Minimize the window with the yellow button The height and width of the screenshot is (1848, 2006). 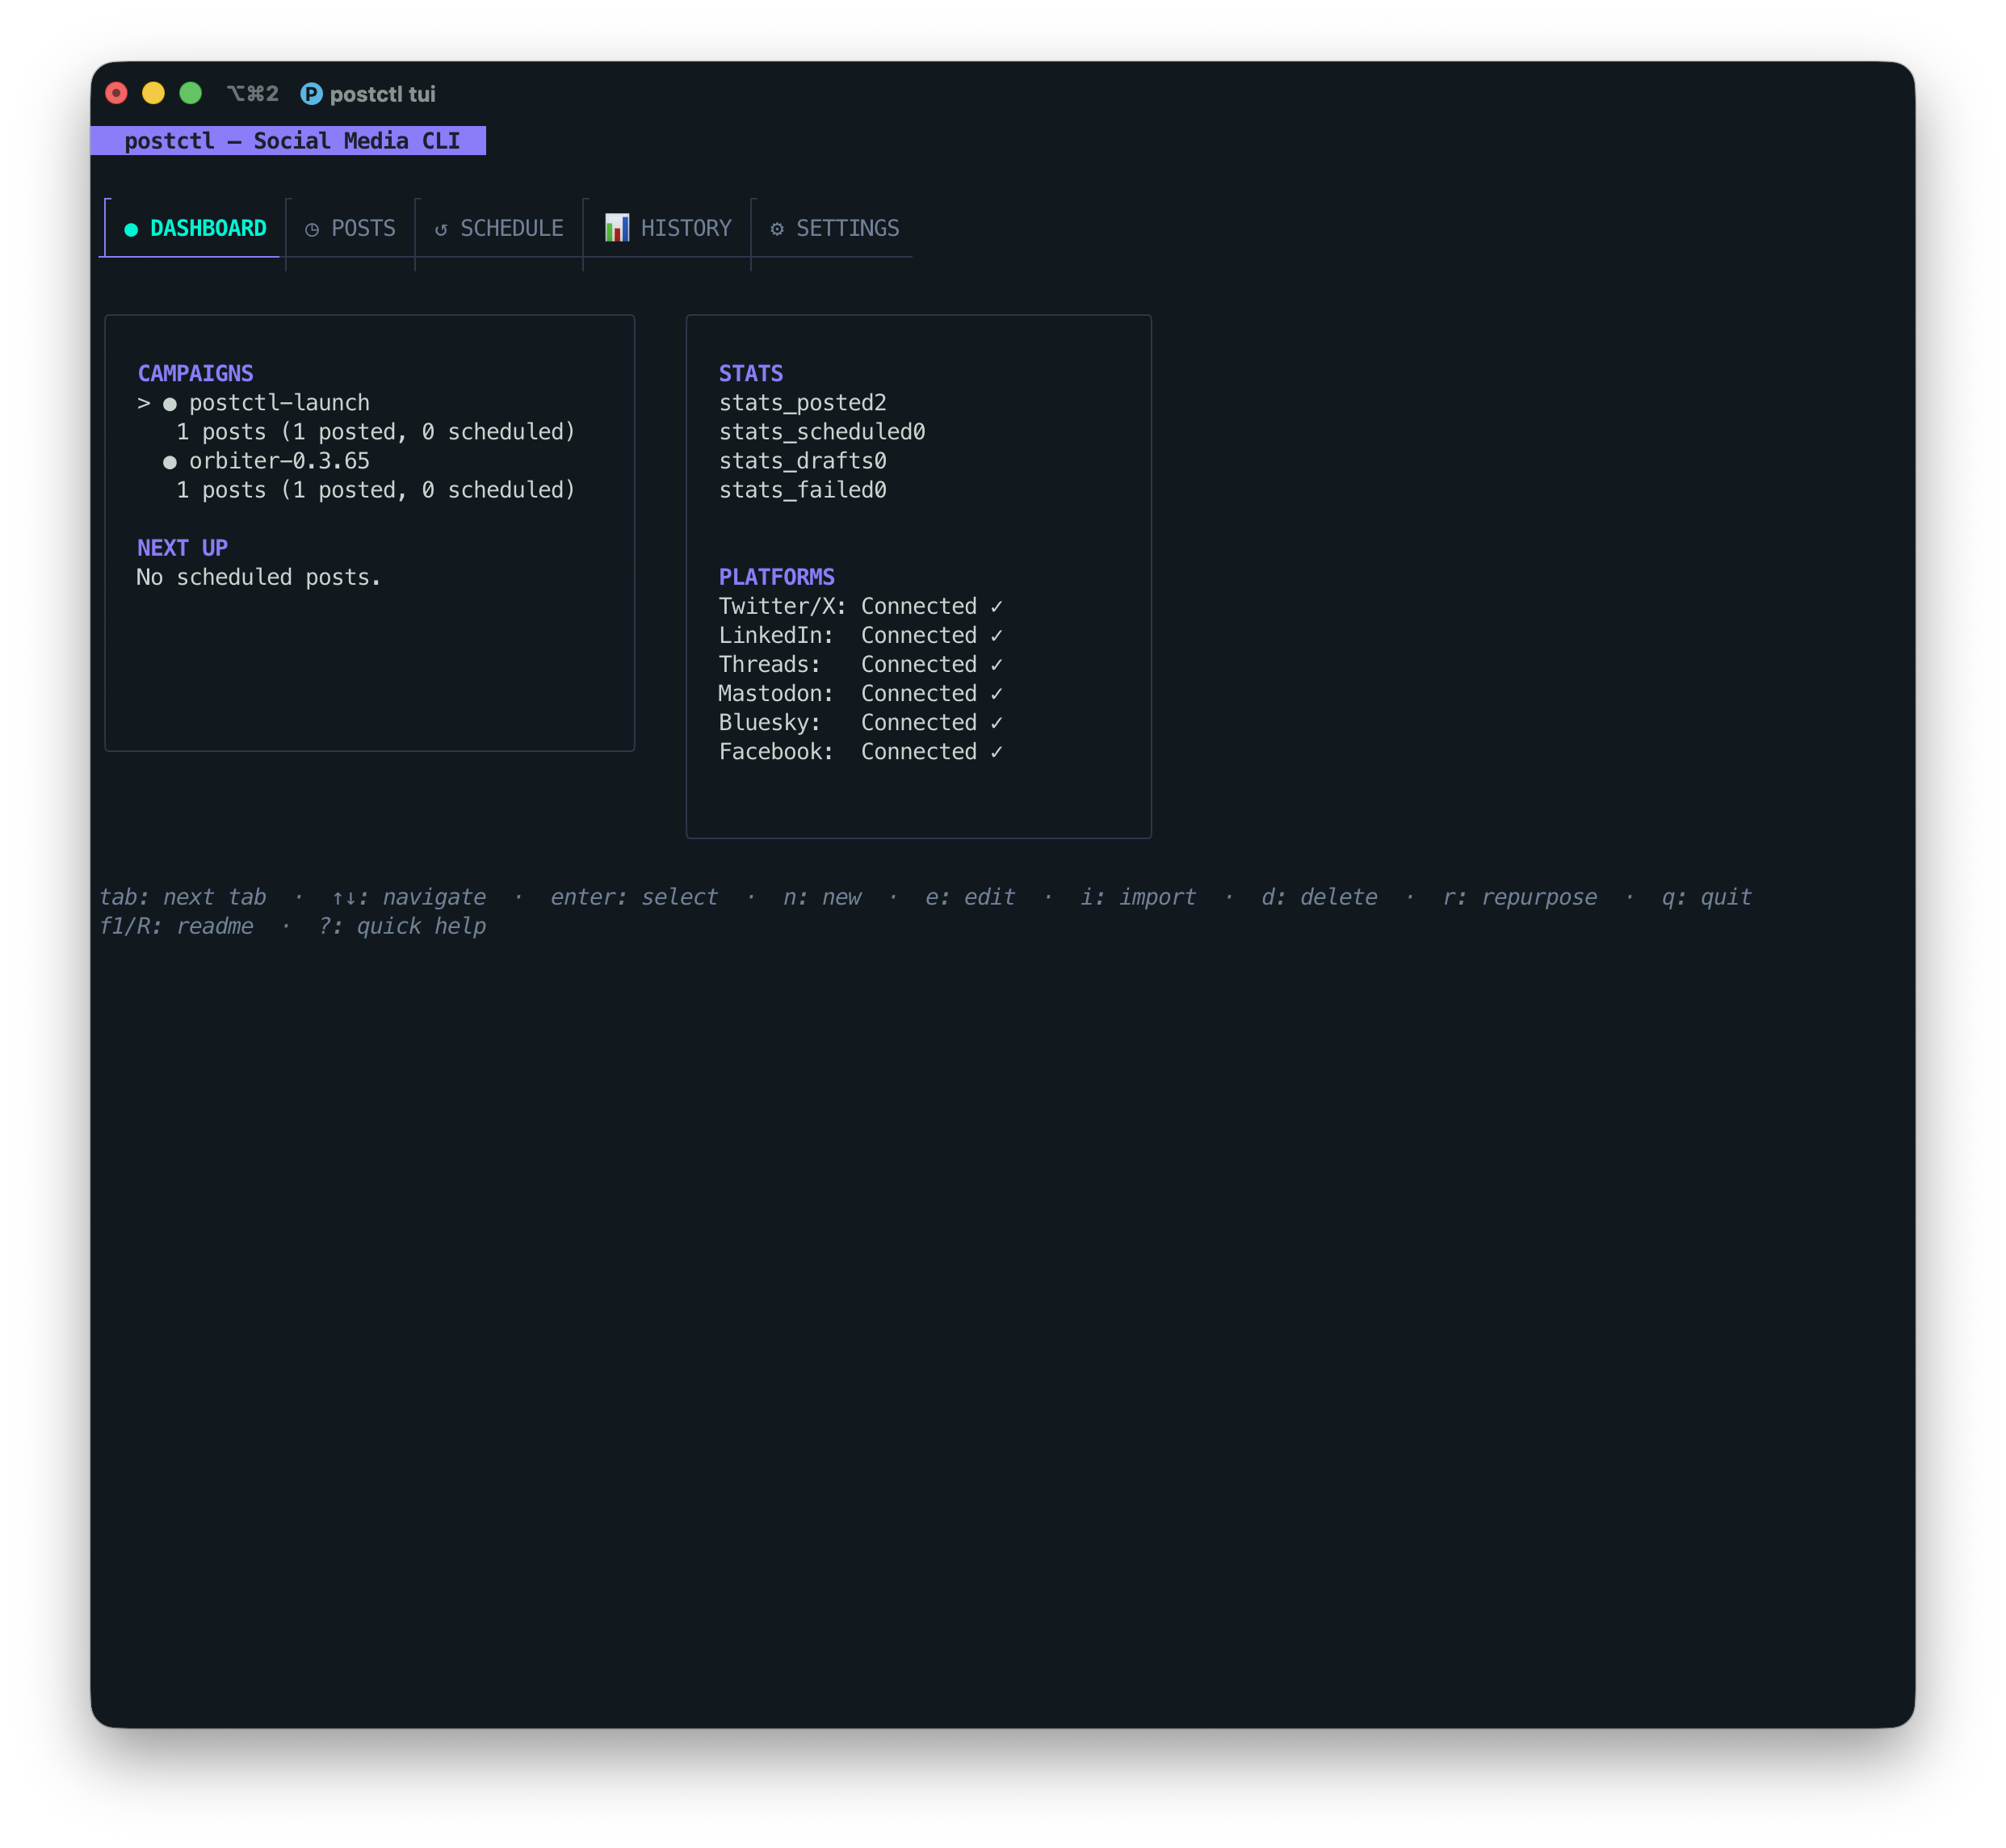154,93
